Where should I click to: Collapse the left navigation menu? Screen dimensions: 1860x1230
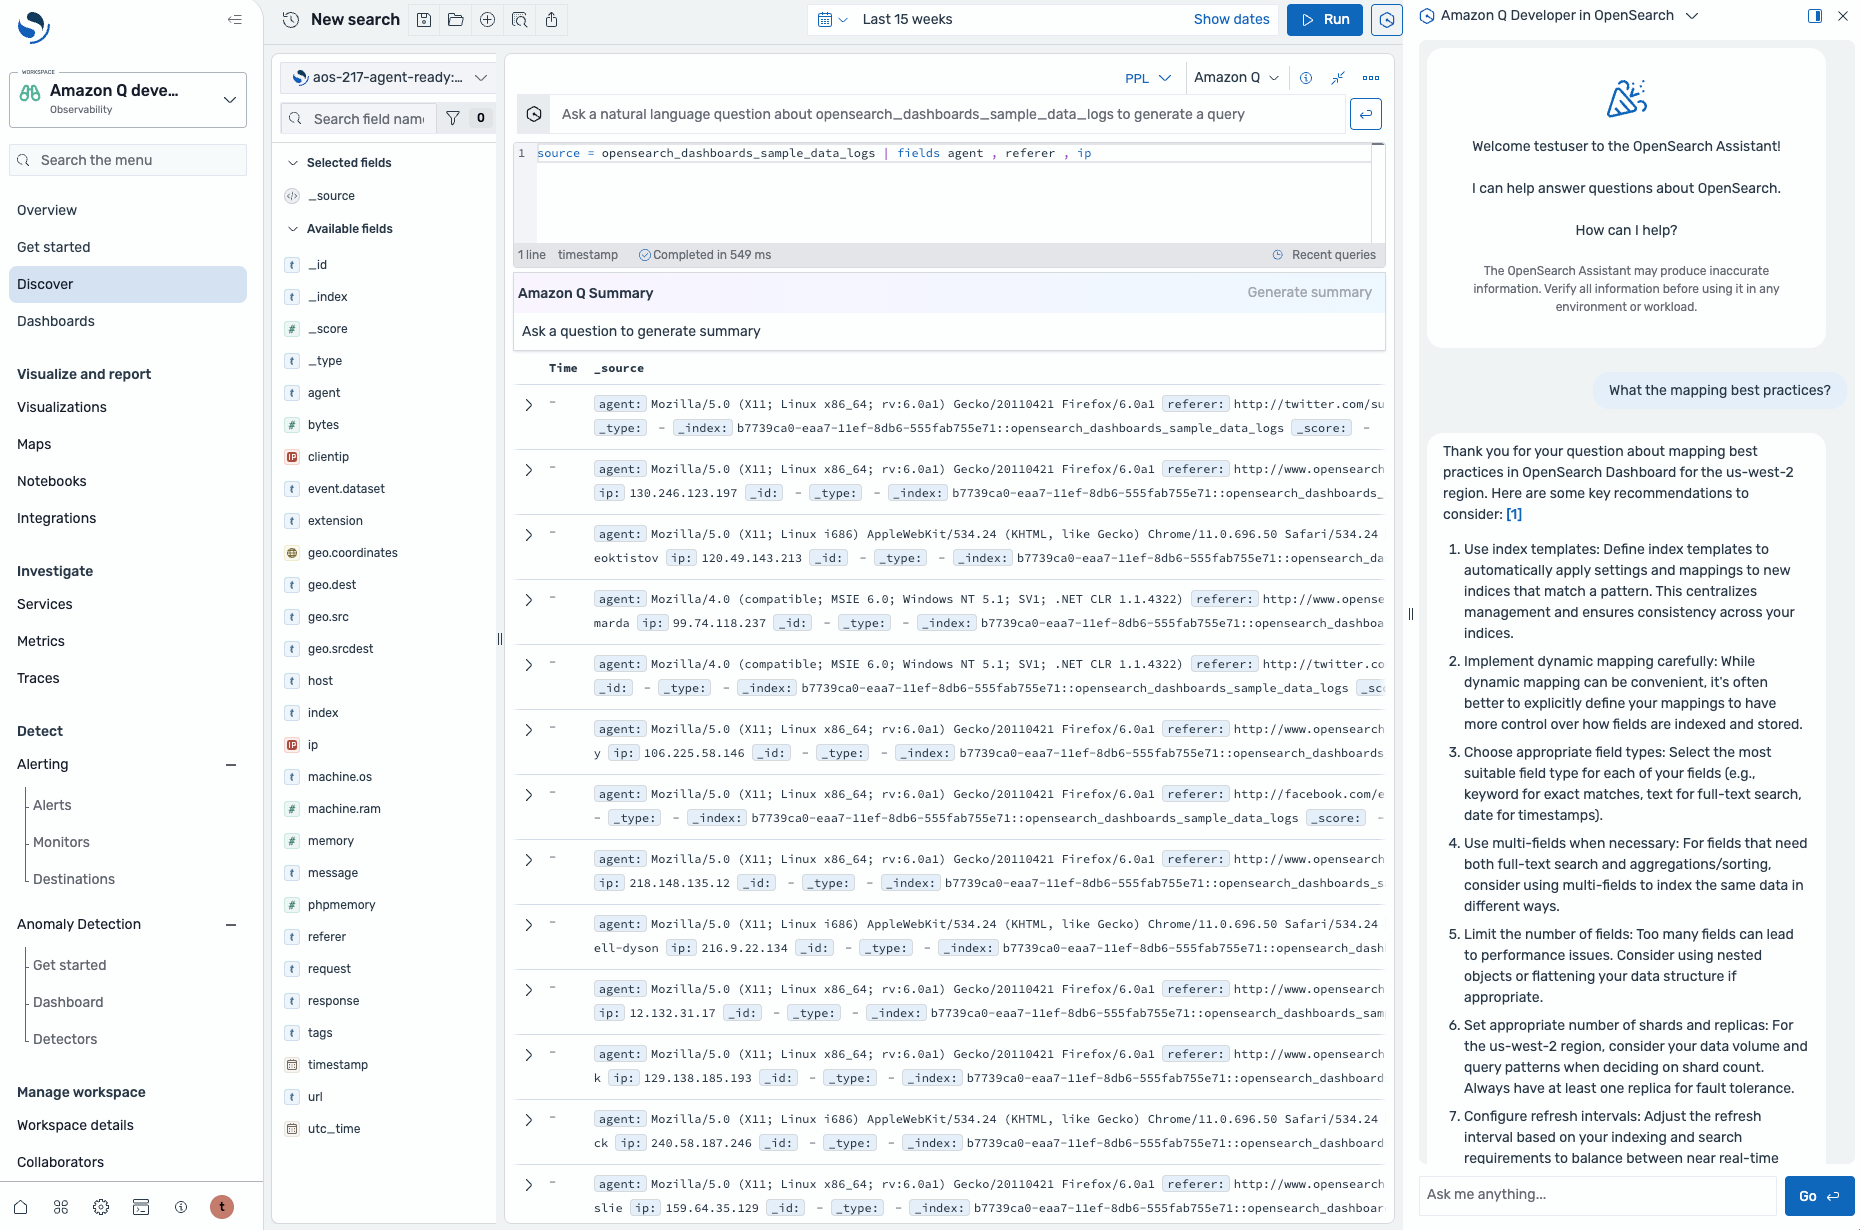tap(235, 19)
